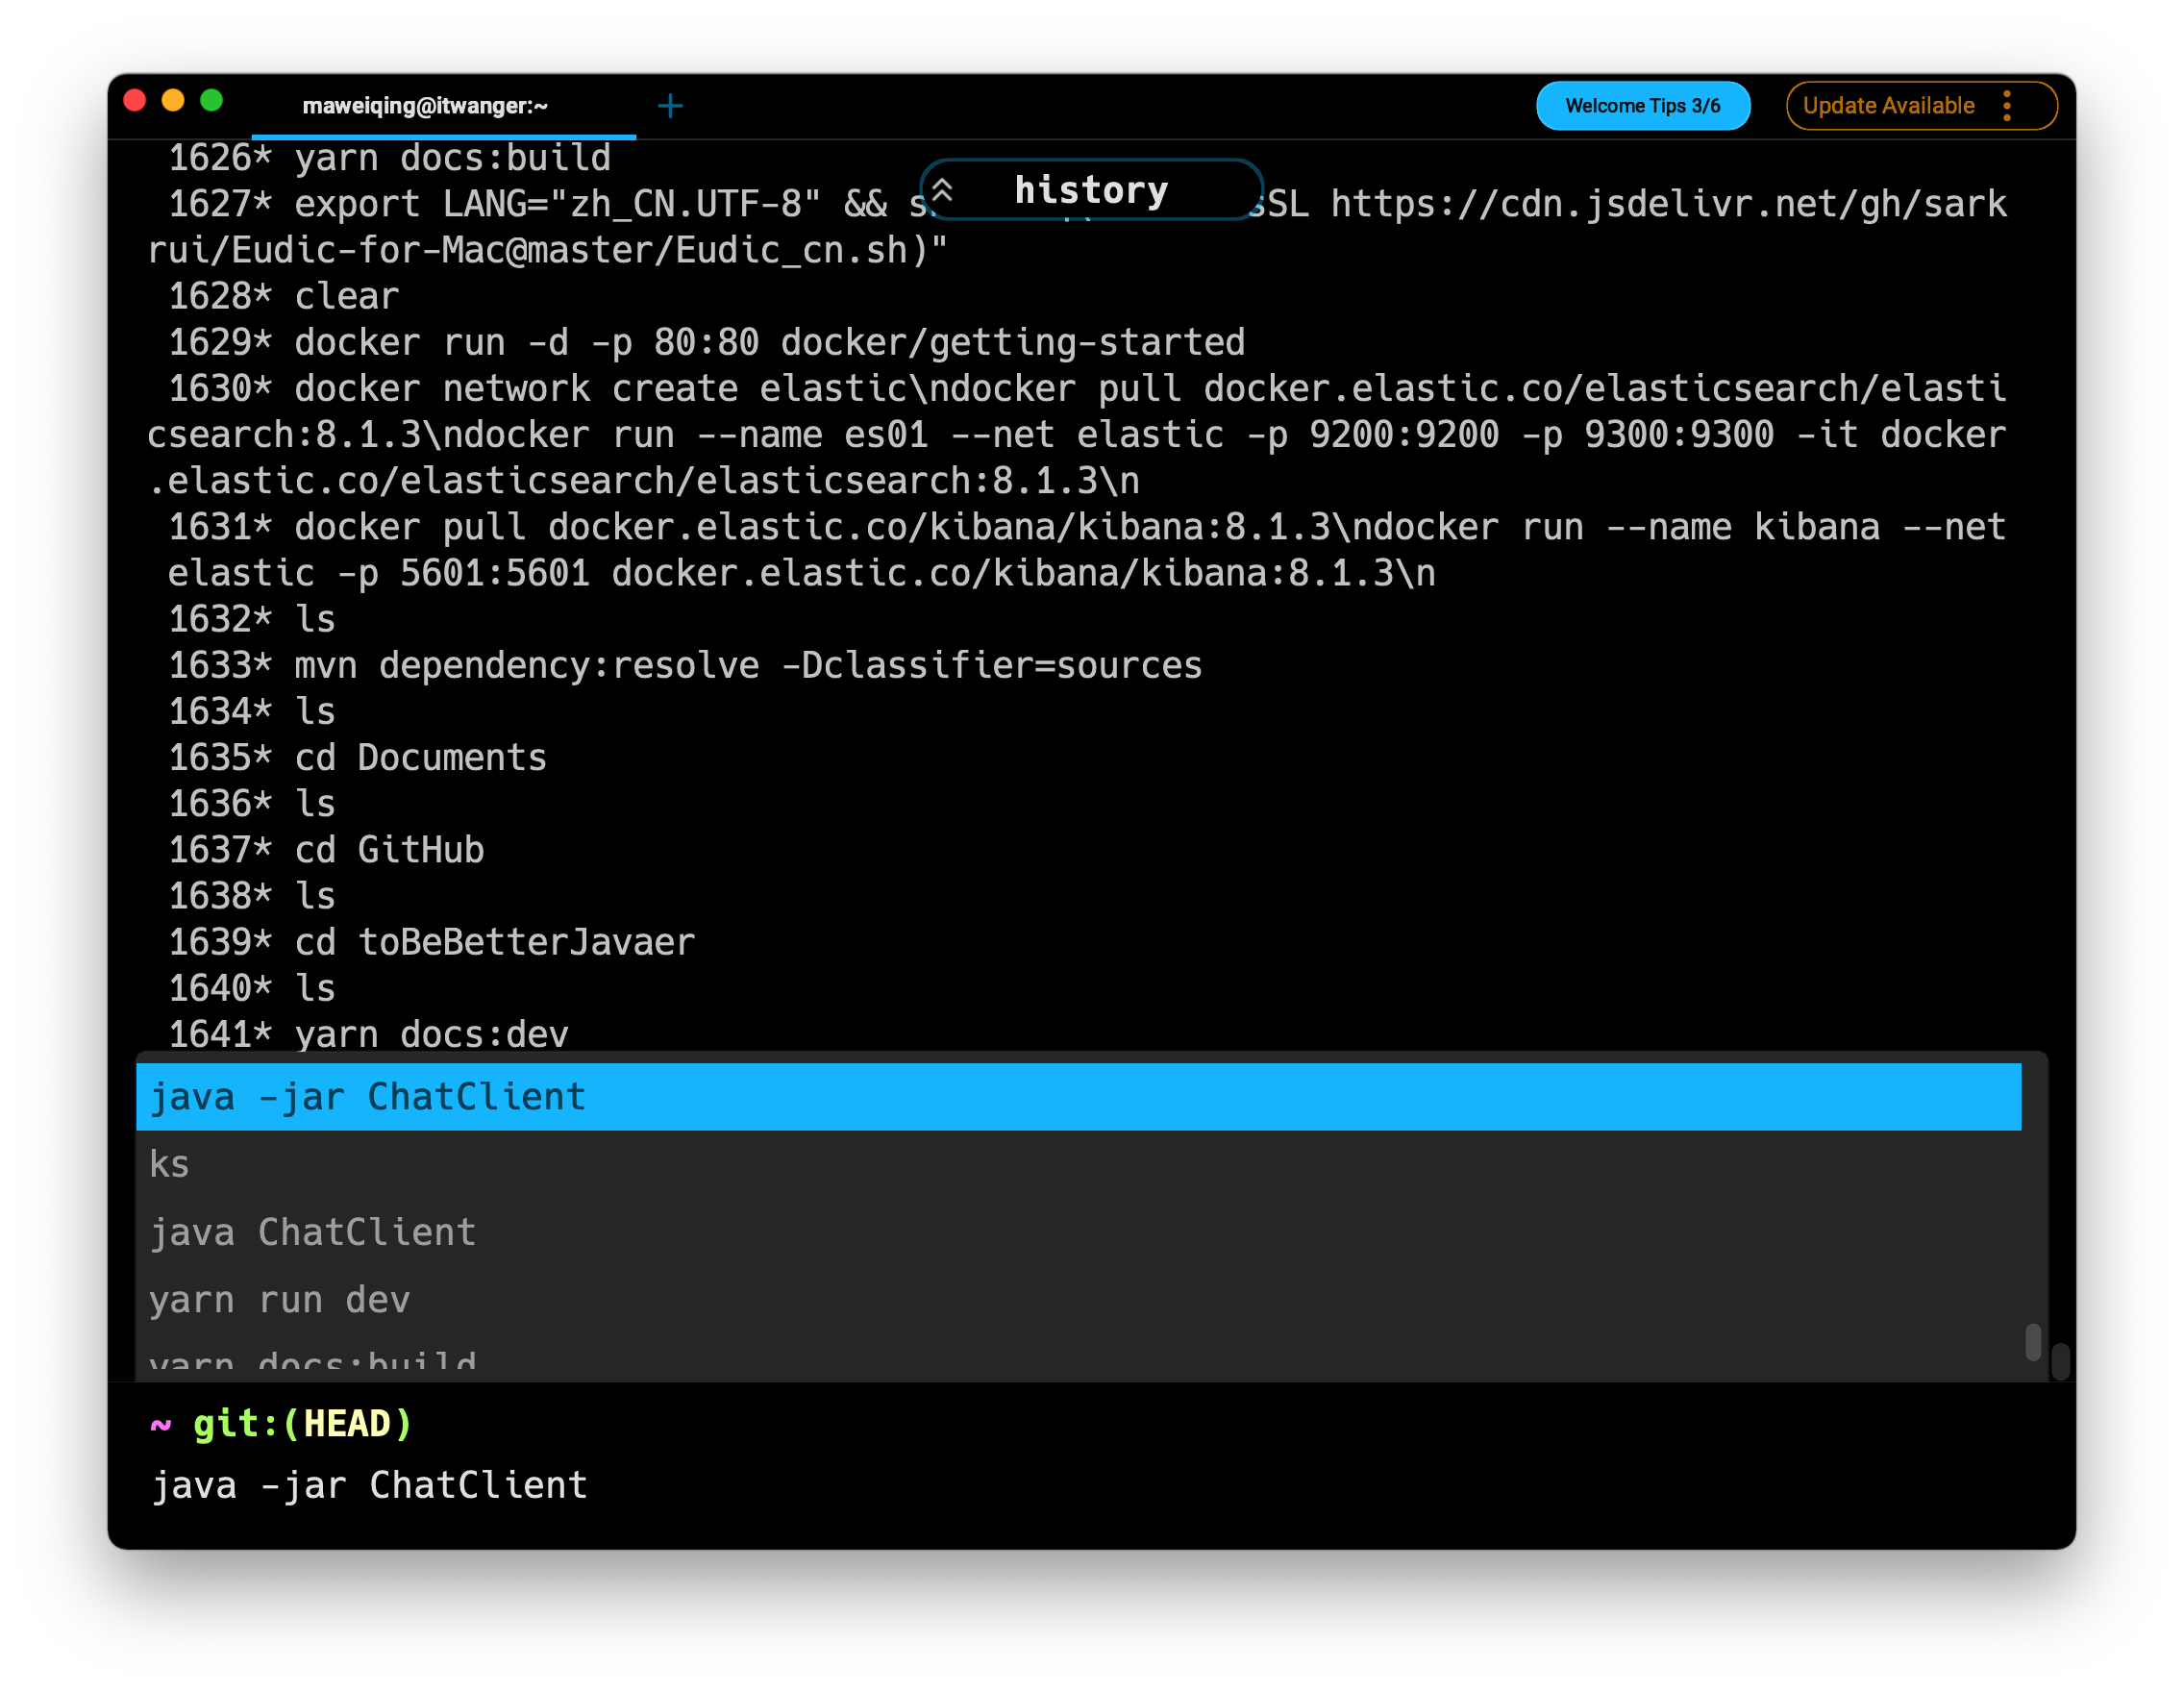Click the history suggestions list scrollbar
The height and width of the screenshot is (1692, 2184).
click(x=2032, y=1342)
